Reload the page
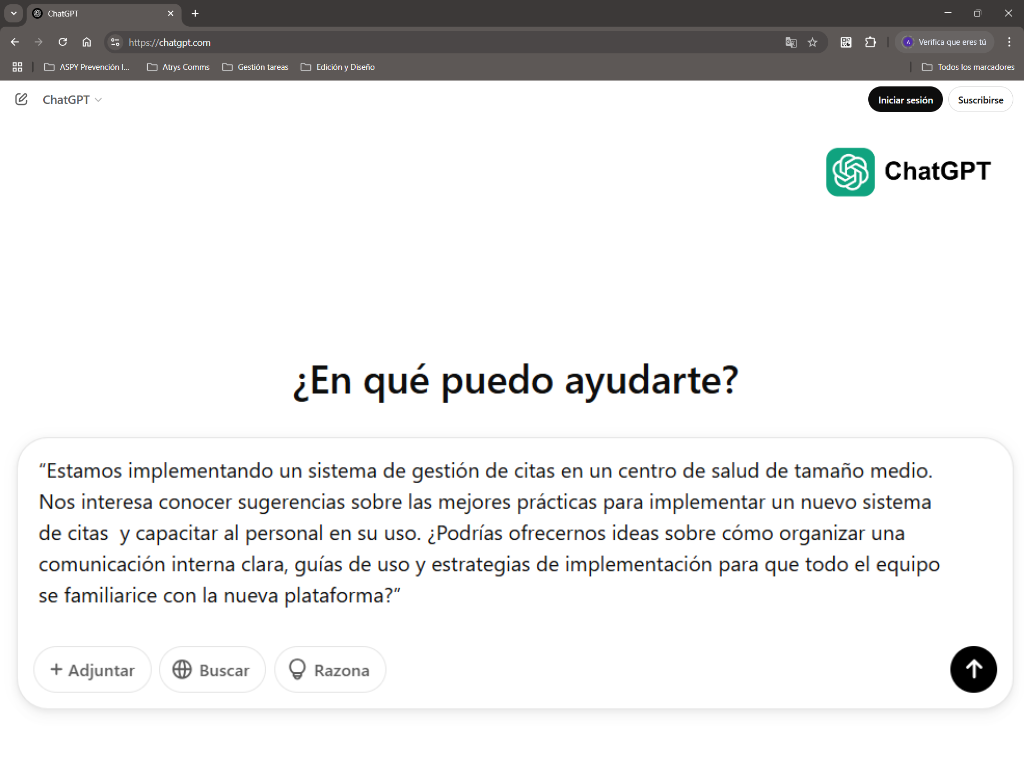 point(63,42)
